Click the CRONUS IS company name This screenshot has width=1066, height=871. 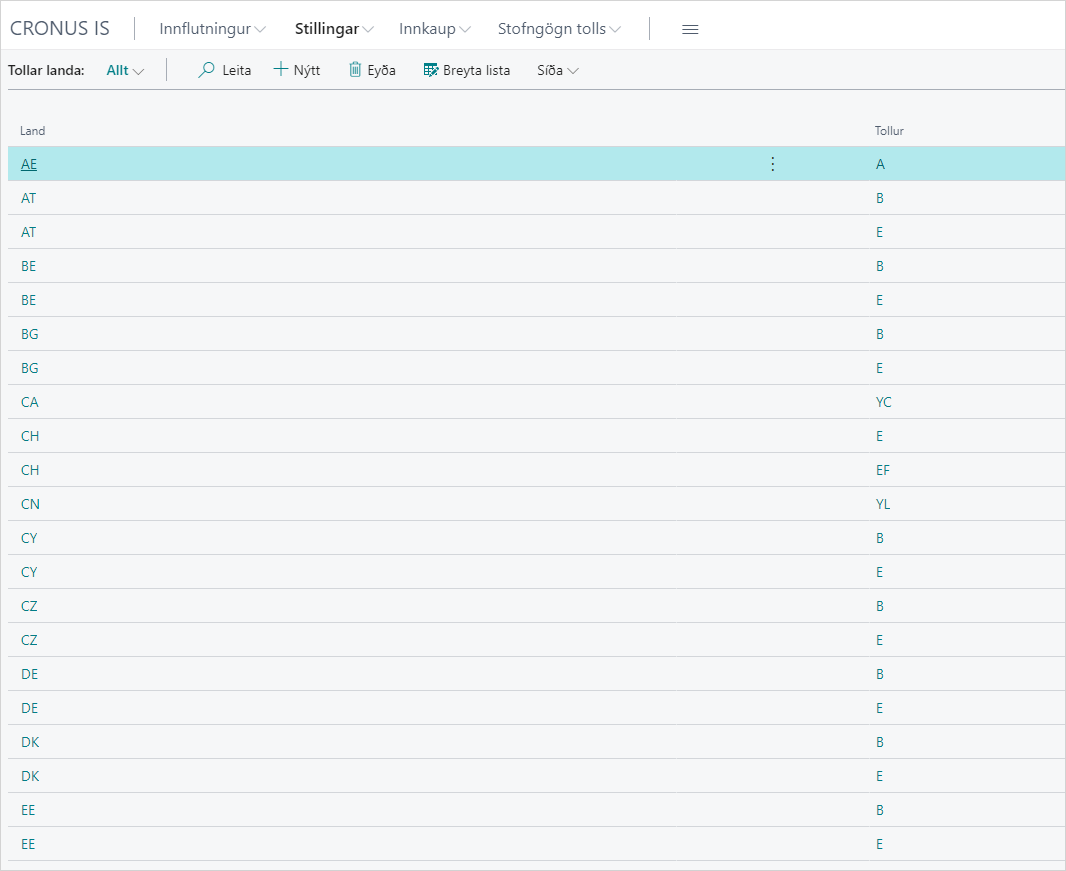coord(60,28)
